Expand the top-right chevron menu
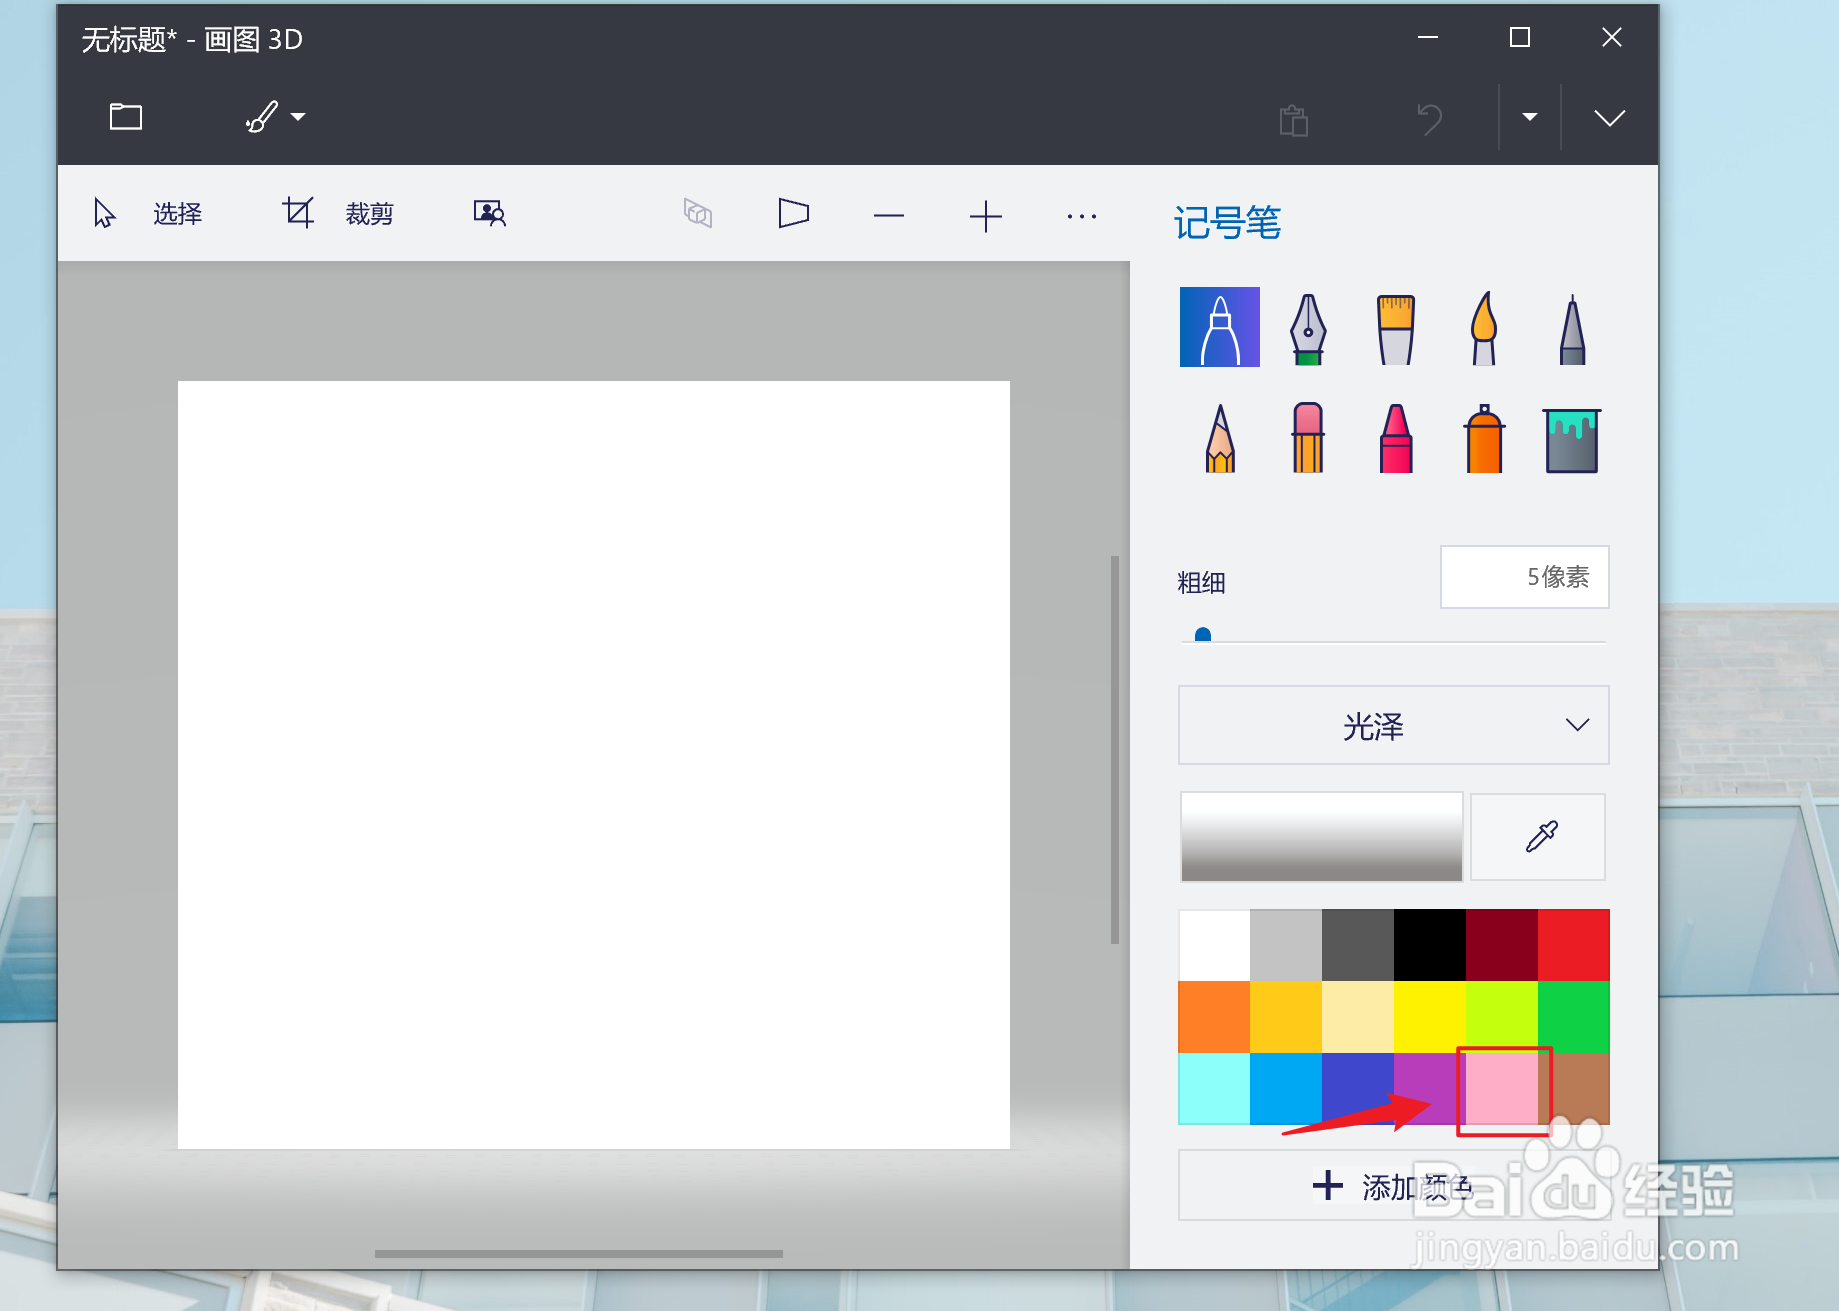The width and height of the screenshot is (1839, 1311). click(x=1608, y=116)
